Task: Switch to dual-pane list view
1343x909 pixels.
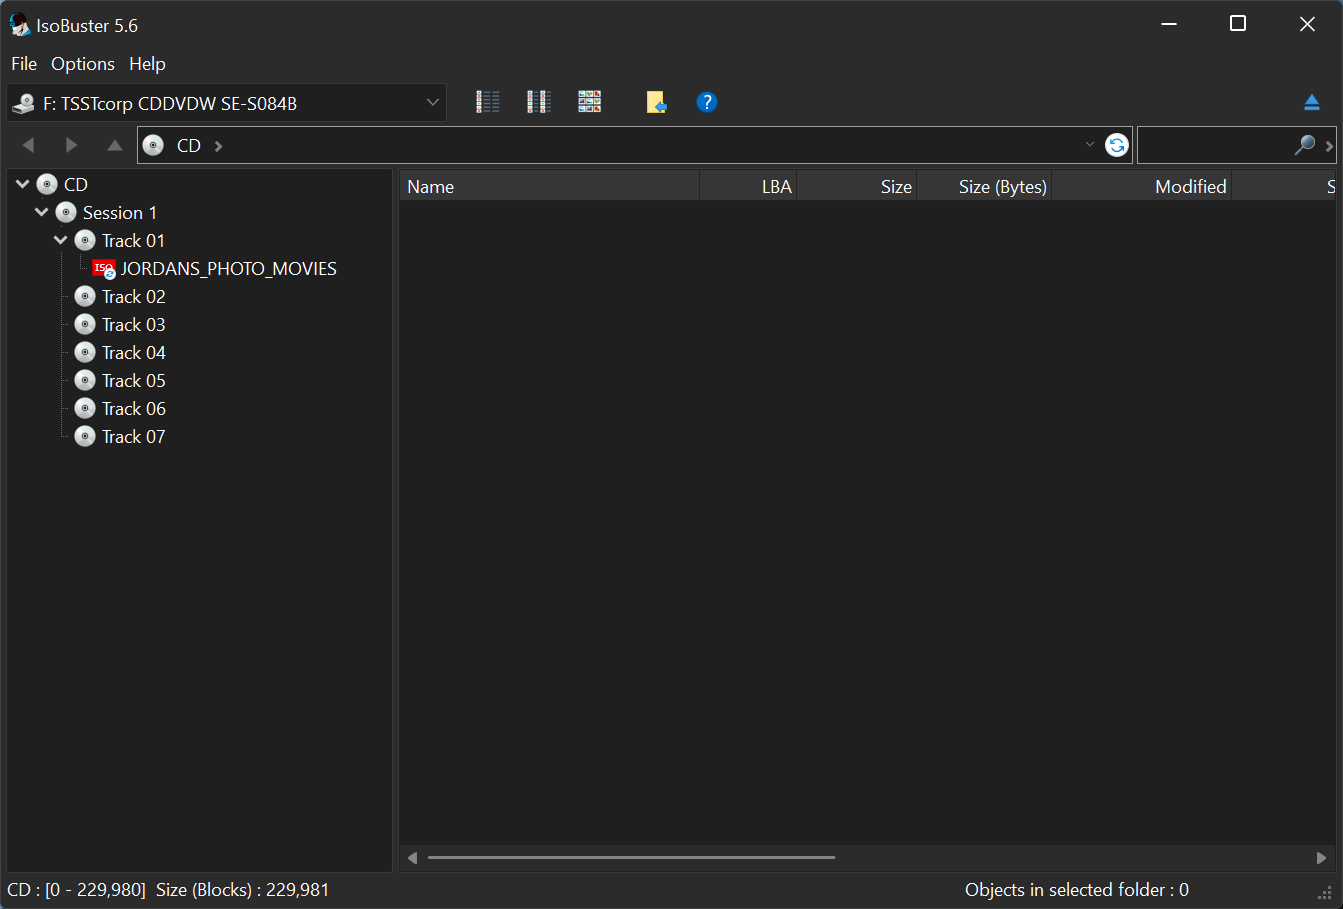Action: [x=538, y=101]
